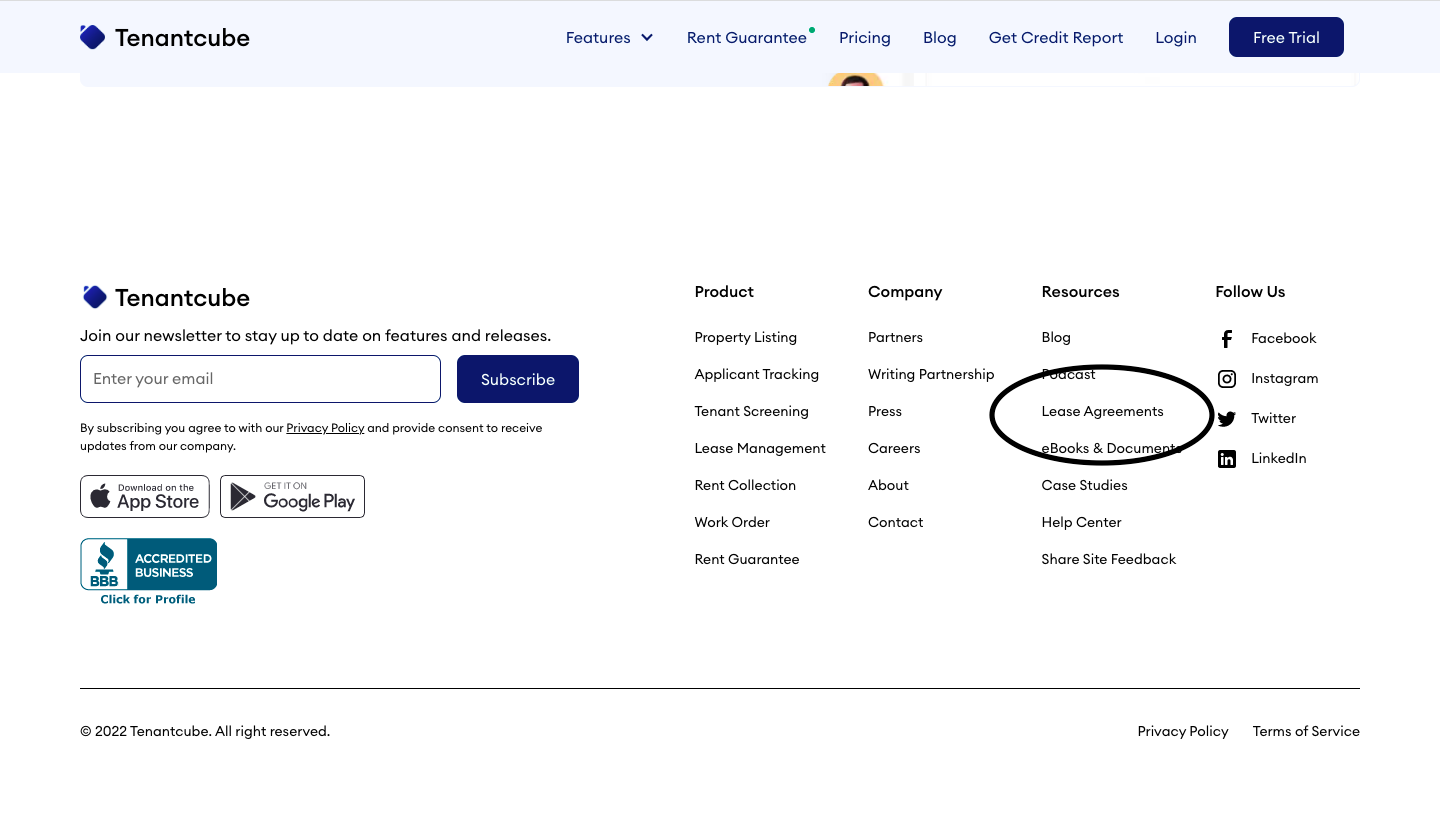Go to Pricing page
The image size is (1440, 822).
[865, 38]
